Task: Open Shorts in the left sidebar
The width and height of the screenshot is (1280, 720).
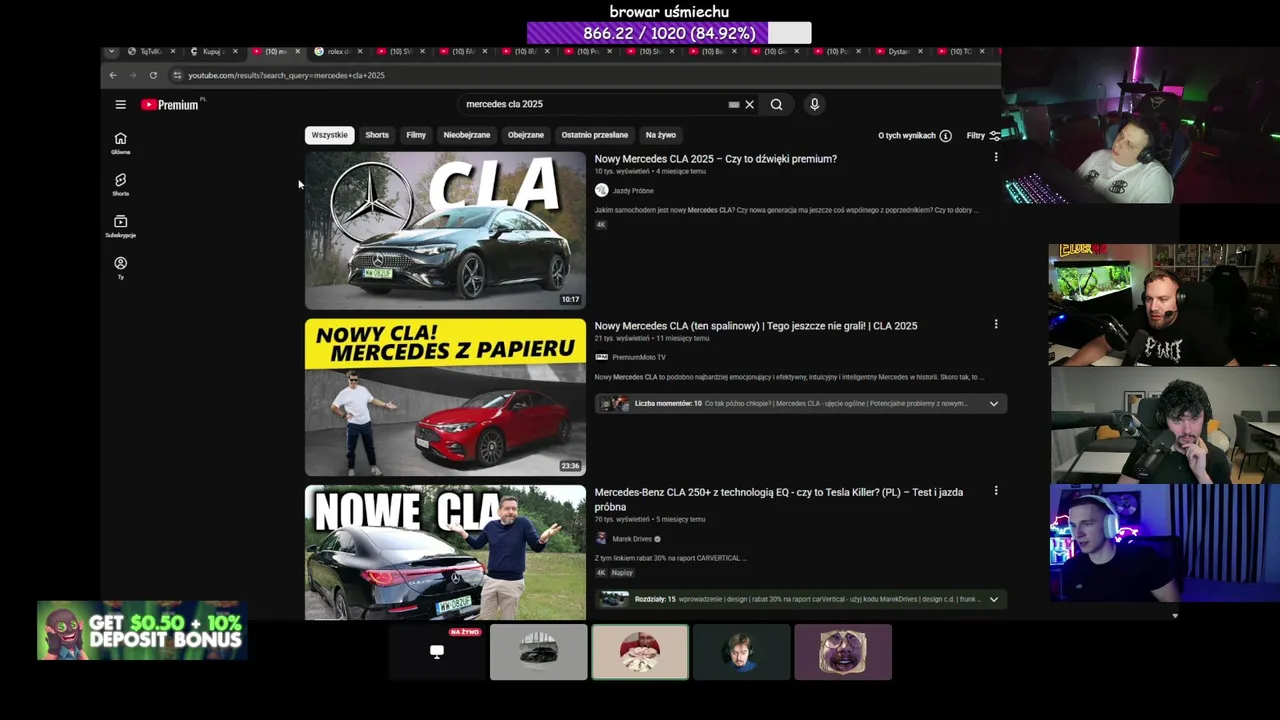Action: pyautogui.click(x=120, y=184)
